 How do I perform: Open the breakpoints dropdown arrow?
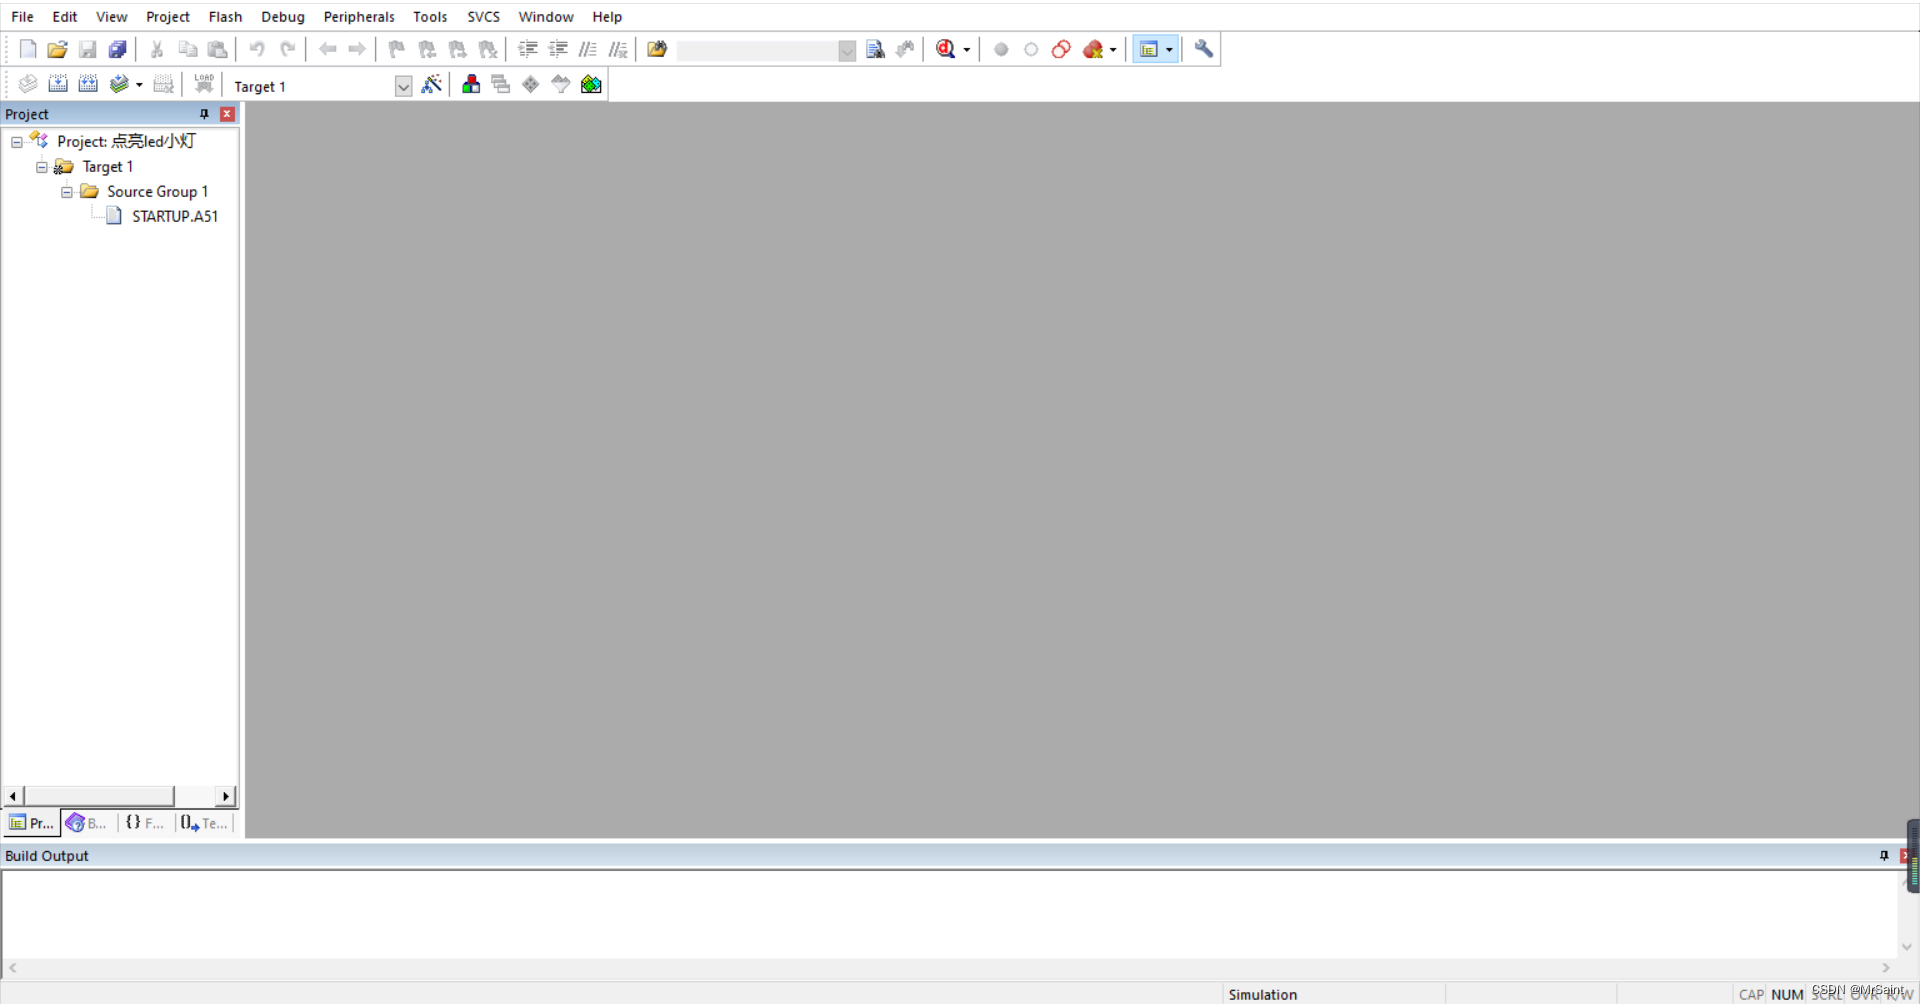pyautogui.click(x=1113, y=50)
